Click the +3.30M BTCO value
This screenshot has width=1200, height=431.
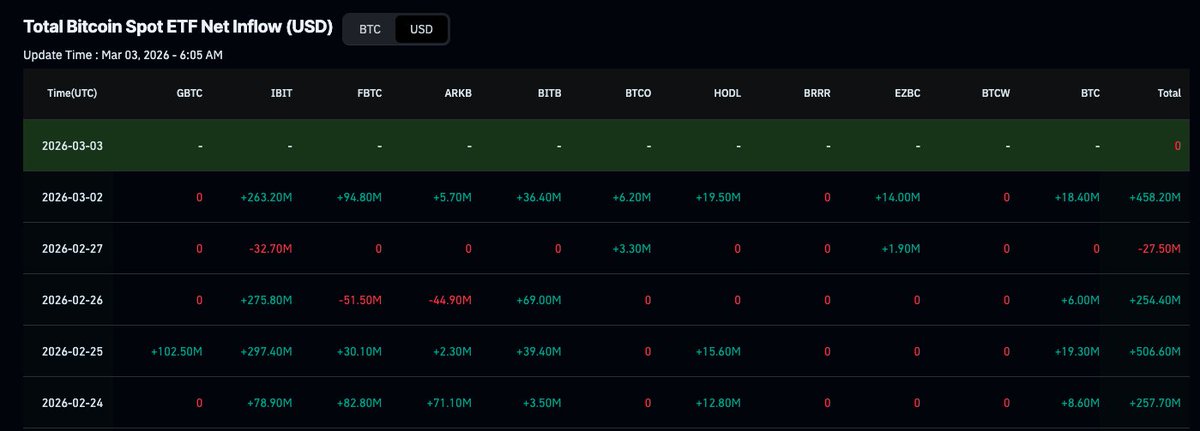[632, 248]
